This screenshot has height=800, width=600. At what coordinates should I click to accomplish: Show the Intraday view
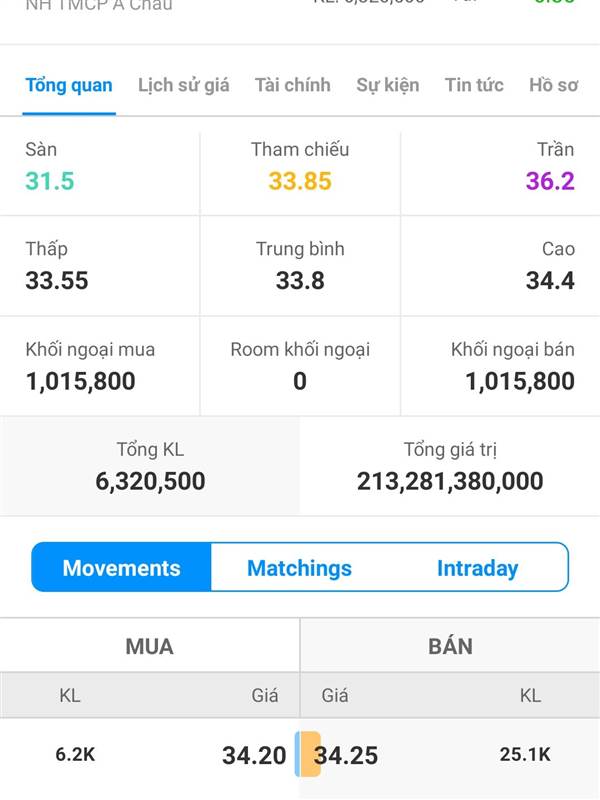click(x=478, y=567)
